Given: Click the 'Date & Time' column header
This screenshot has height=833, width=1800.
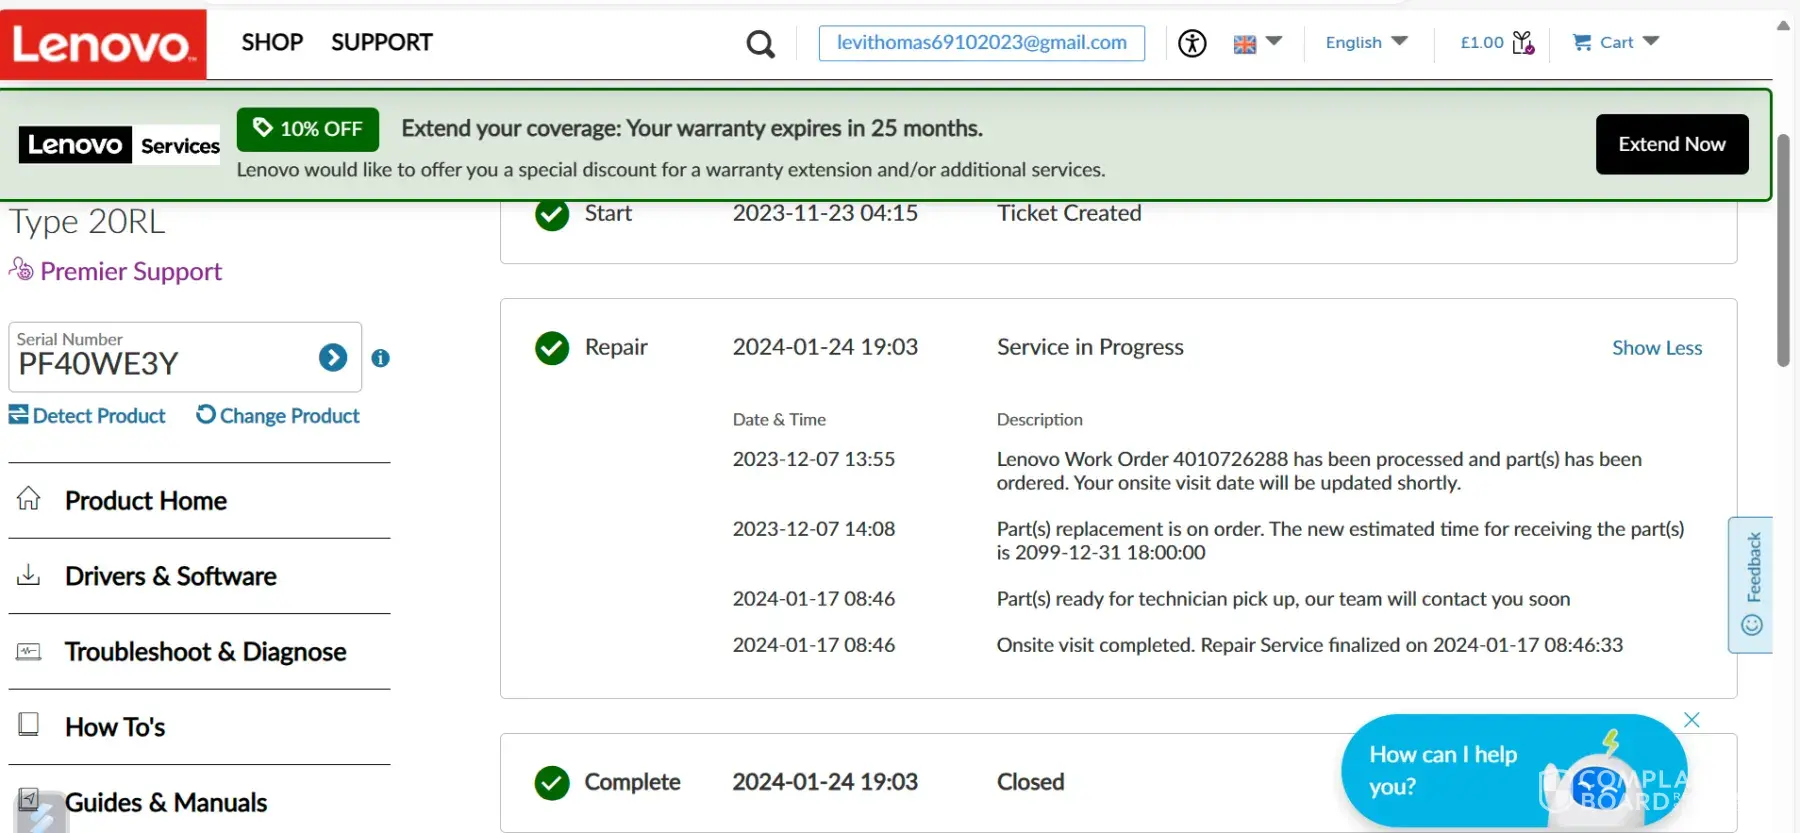Looking at the screenshot, I should 779,420.
